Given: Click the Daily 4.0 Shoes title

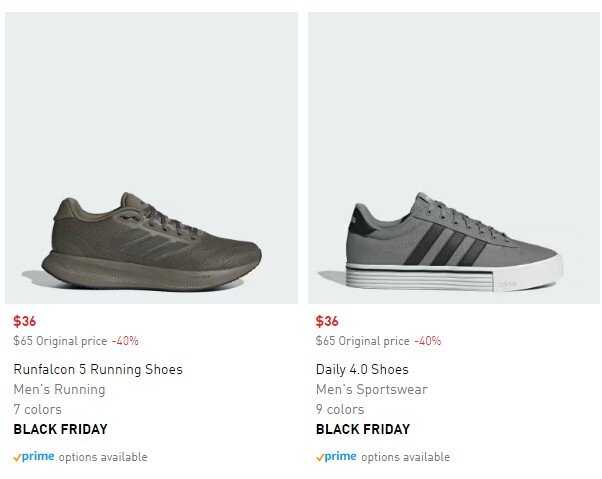Looking at the screenshot, I should 362,370.
